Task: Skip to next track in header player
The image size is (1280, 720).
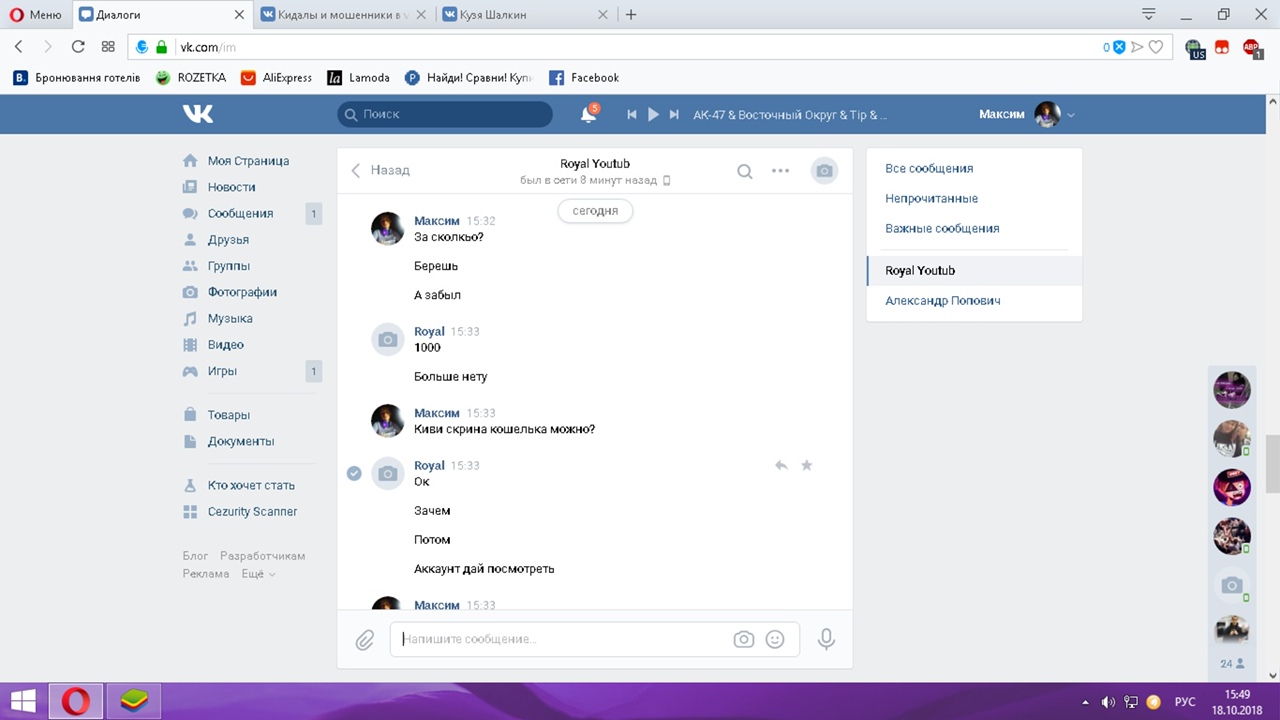Action: tap(675, 115)
